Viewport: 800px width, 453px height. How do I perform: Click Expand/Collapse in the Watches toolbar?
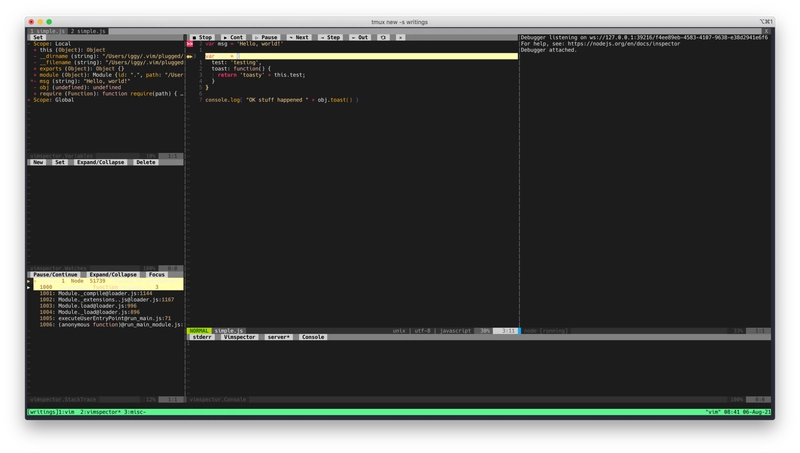[101, 162]
